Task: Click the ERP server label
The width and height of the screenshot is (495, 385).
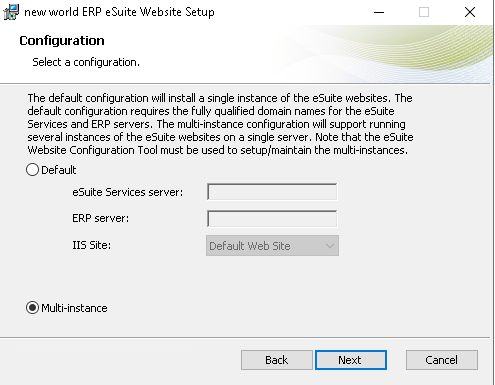Action: pyautogui.click(x=101, y=218)
